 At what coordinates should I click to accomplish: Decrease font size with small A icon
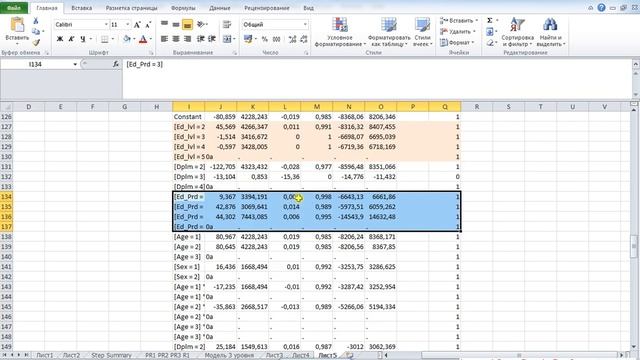pyautogui.click(x=148, y=25)
